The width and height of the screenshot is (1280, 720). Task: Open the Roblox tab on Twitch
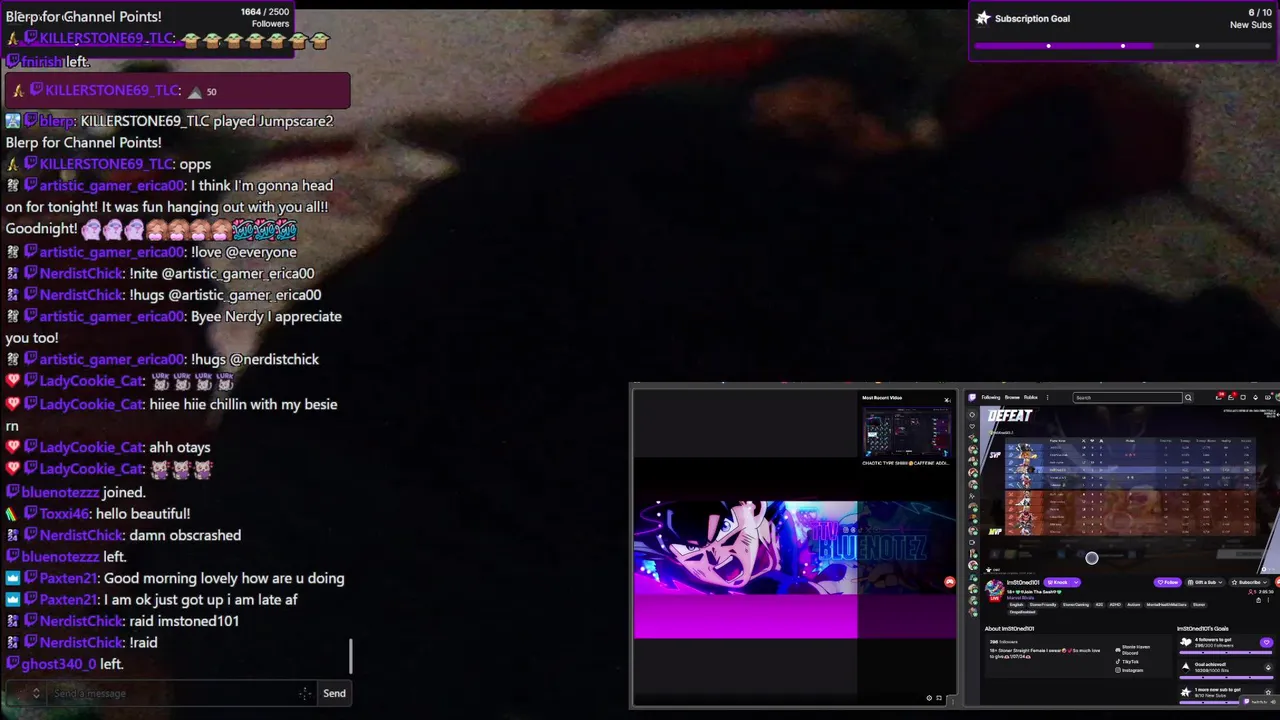pos(1031,397)
